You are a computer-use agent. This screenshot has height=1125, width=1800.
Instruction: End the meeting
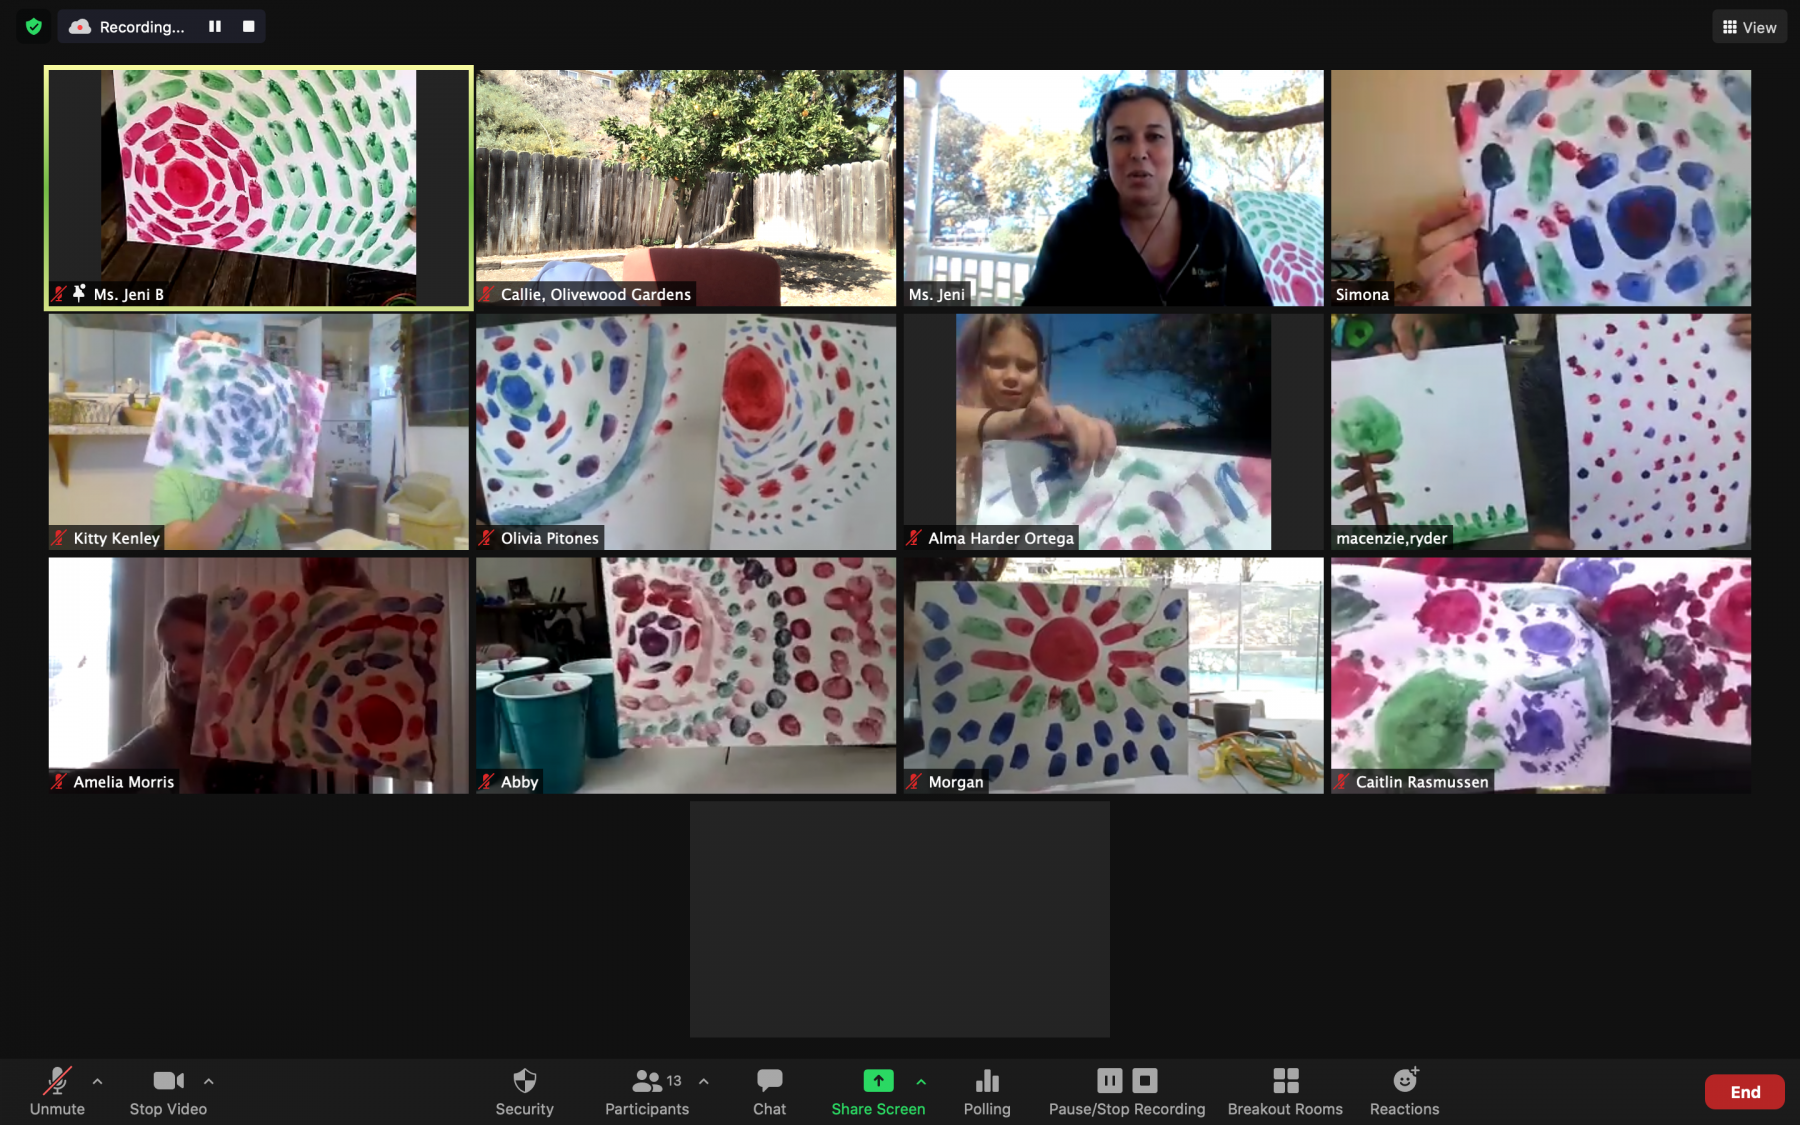pos(1745,1092)
